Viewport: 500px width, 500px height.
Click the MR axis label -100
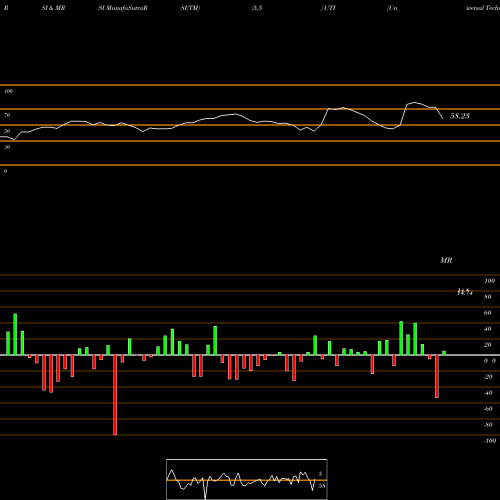coord(490,441)
